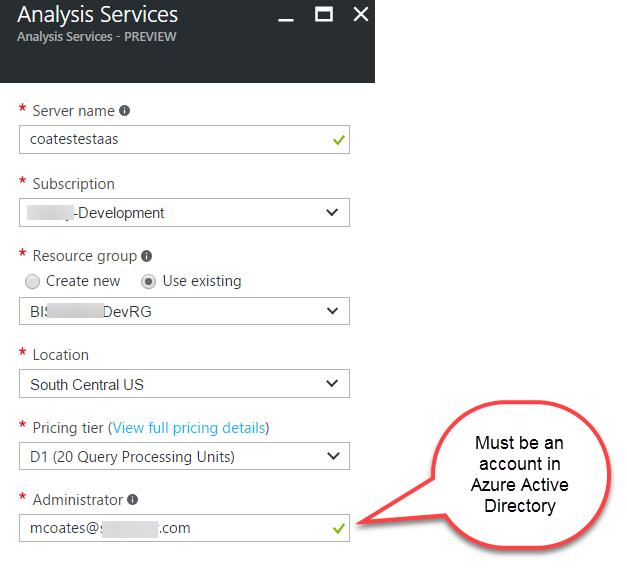
Task: Click the Administrator label
Action: tap(78, 500)
